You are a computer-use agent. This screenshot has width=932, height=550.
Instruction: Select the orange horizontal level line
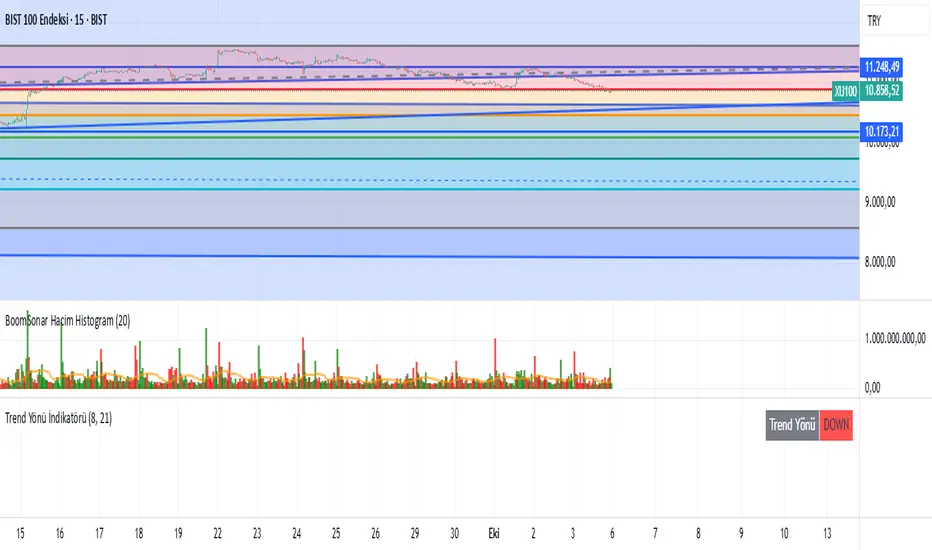pos(429,115)
